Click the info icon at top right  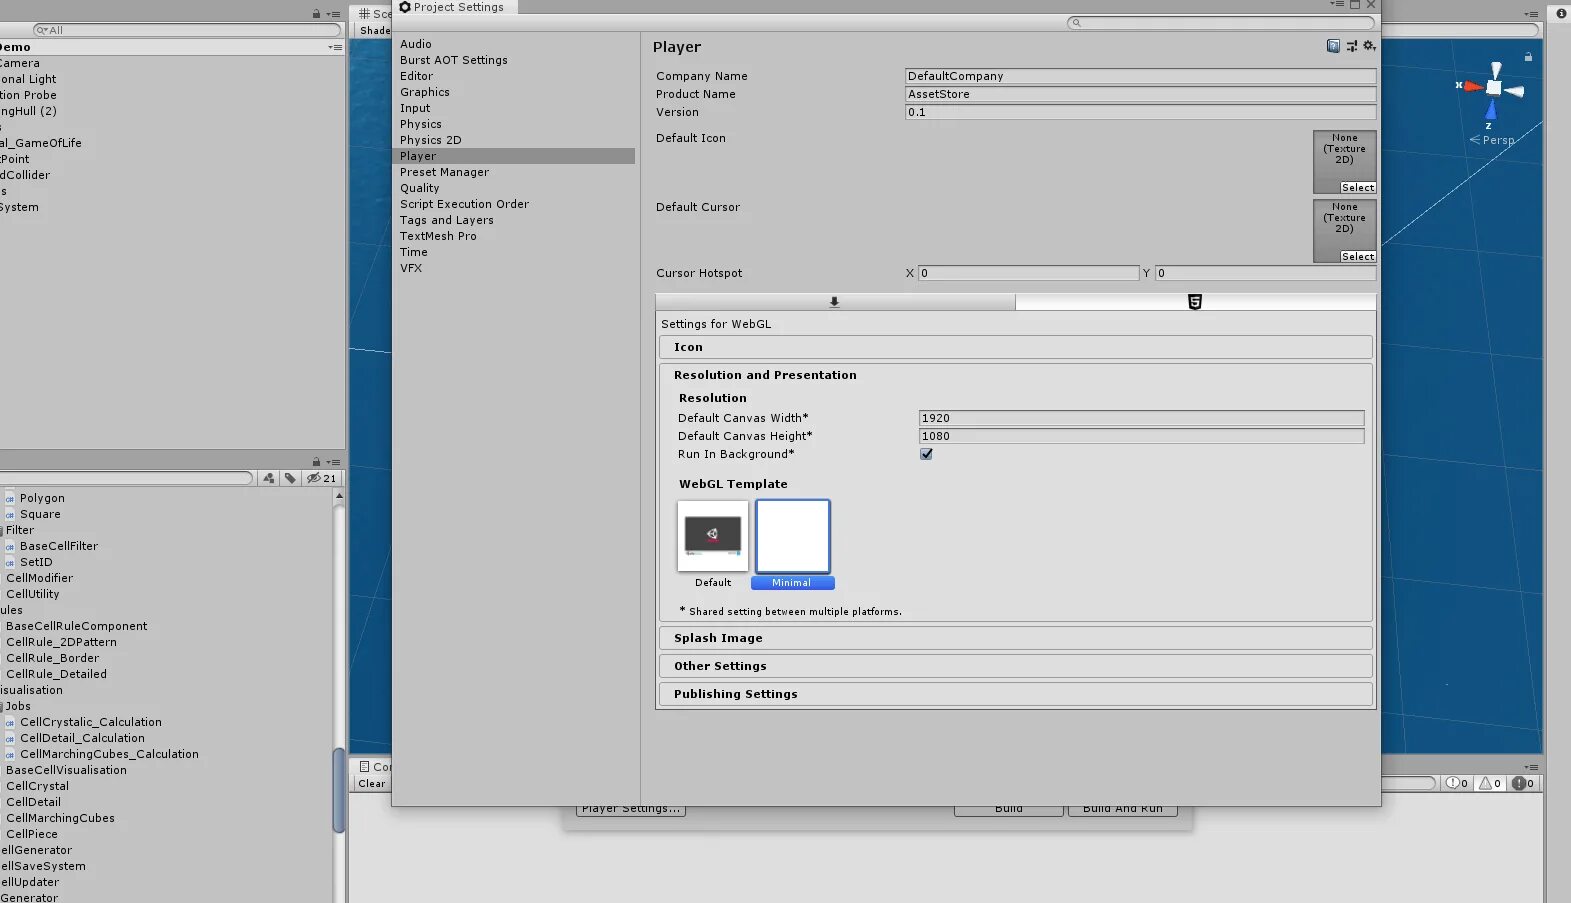click(1561, 13)
